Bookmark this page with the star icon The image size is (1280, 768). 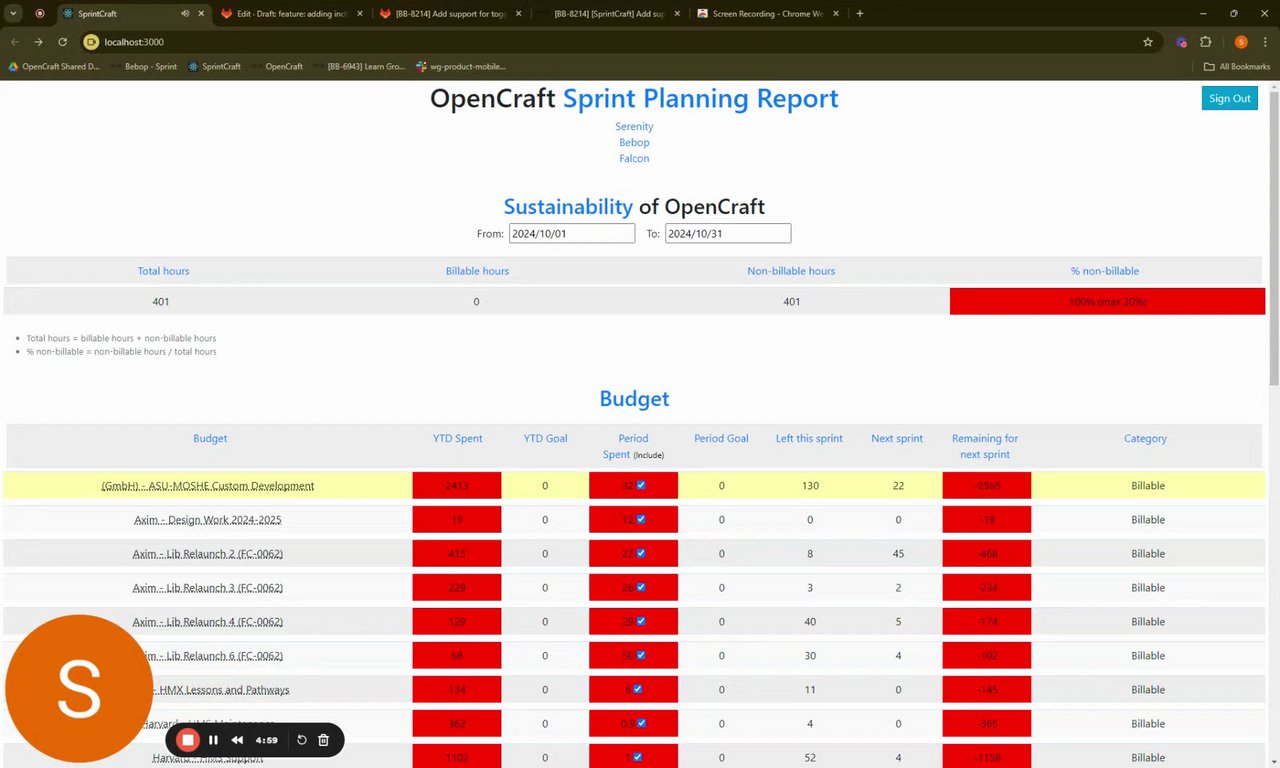click(1148, 42)
